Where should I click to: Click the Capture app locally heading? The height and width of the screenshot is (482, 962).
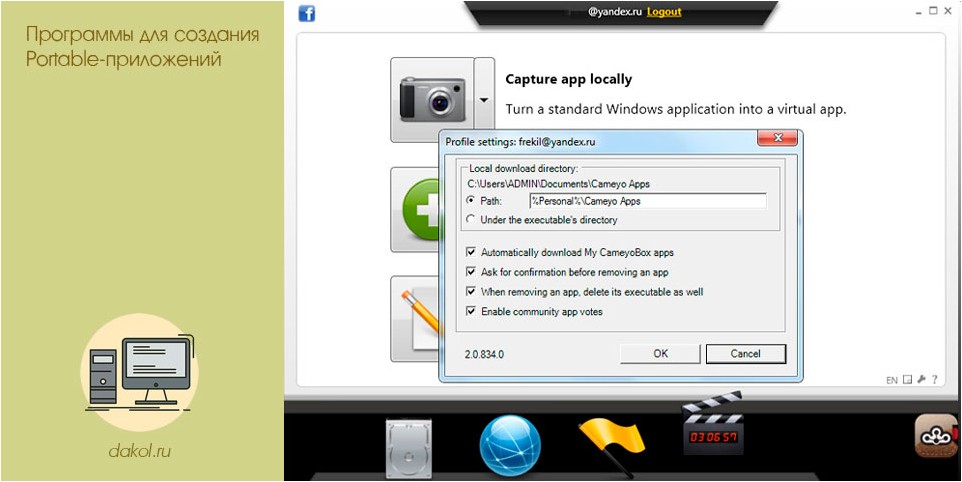(x=568, y=79)
